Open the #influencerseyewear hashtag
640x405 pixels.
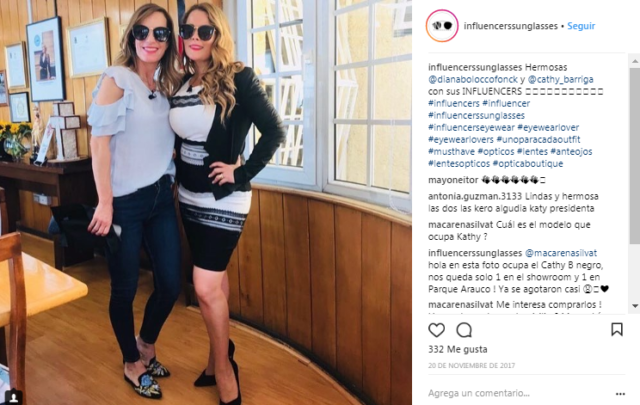tap(471, 127)
